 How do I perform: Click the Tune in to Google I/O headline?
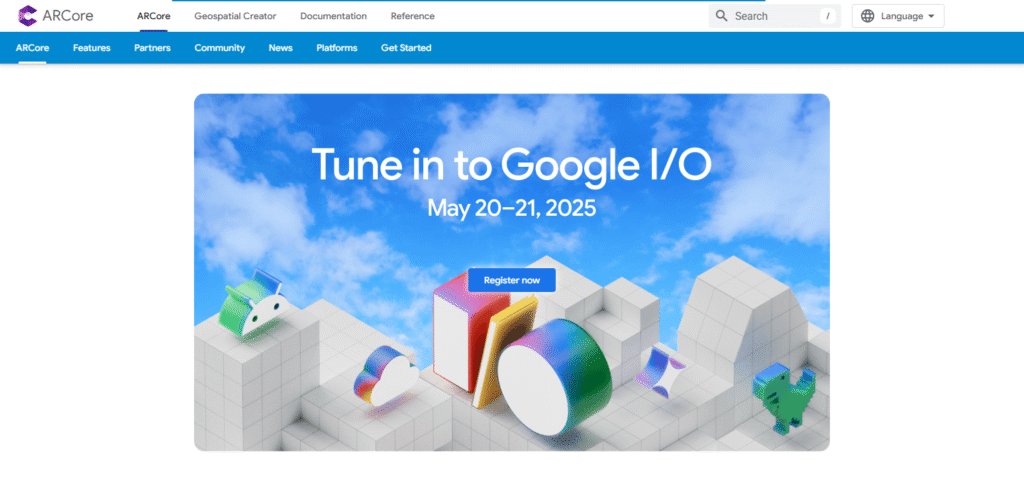(511, 165)
